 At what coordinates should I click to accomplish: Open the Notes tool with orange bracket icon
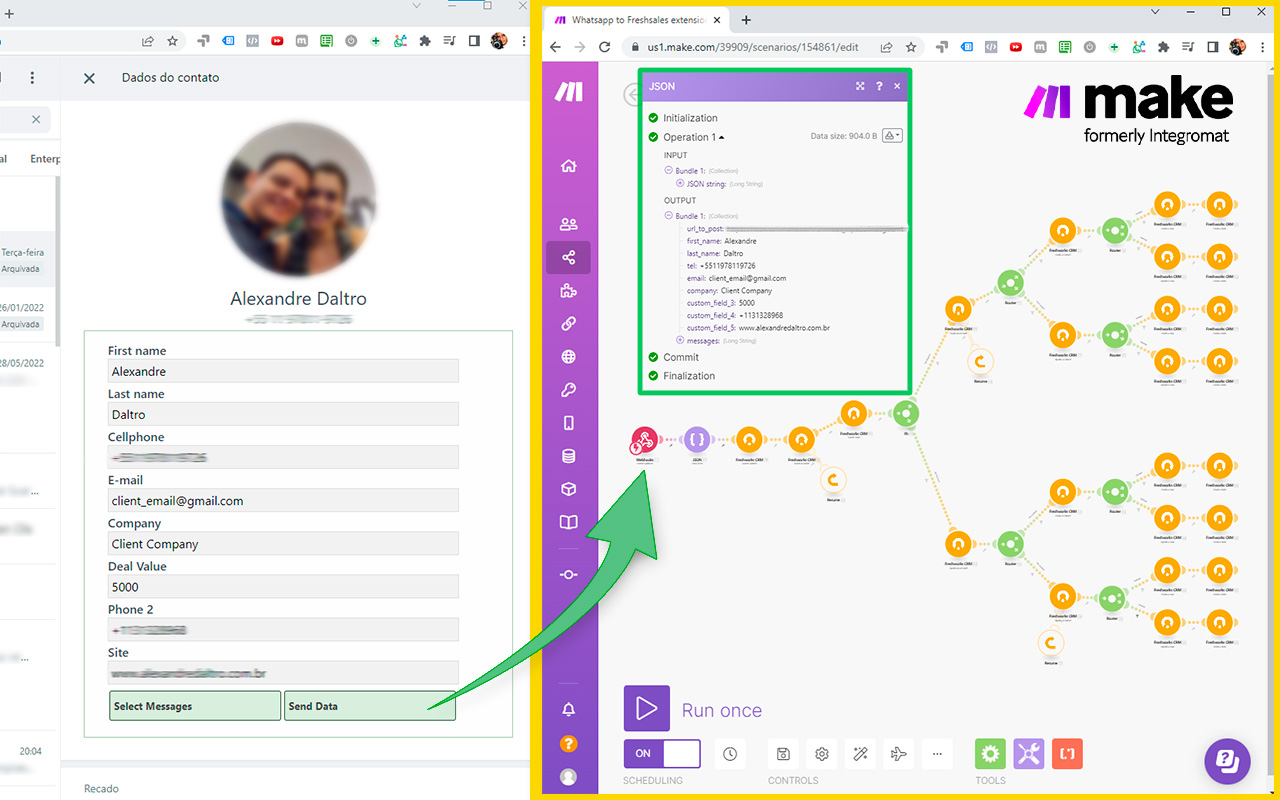point(1066,753)
